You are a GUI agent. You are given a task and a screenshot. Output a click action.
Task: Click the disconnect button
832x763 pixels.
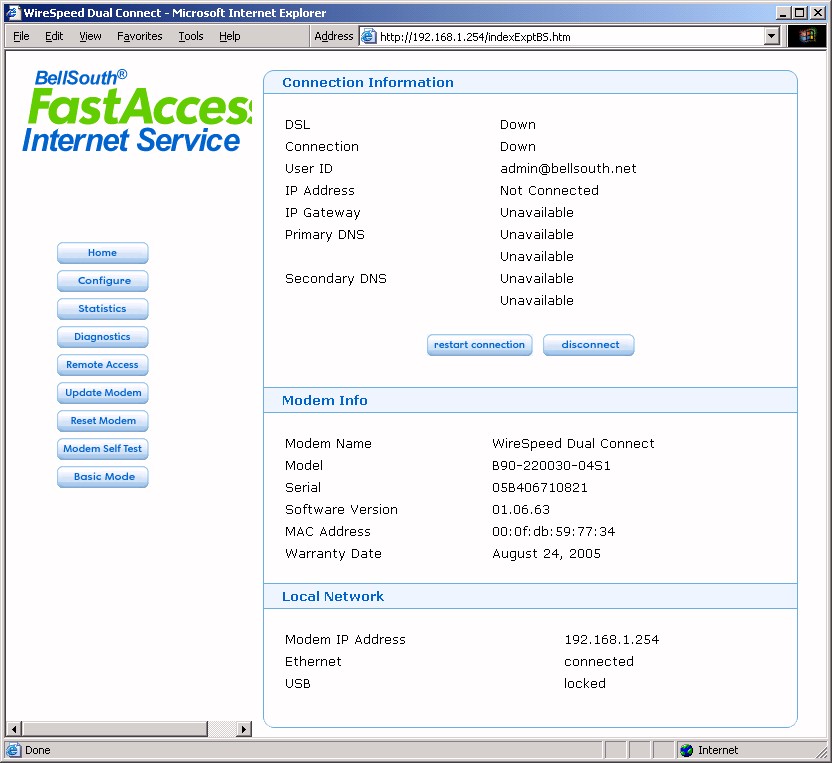589,345
